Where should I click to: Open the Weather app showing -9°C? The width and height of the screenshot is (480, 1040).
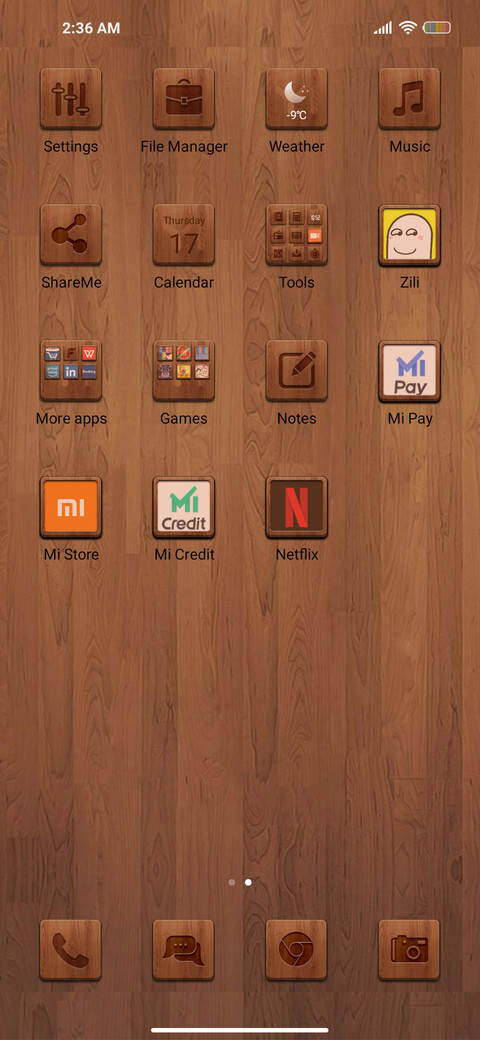point(296,98)
